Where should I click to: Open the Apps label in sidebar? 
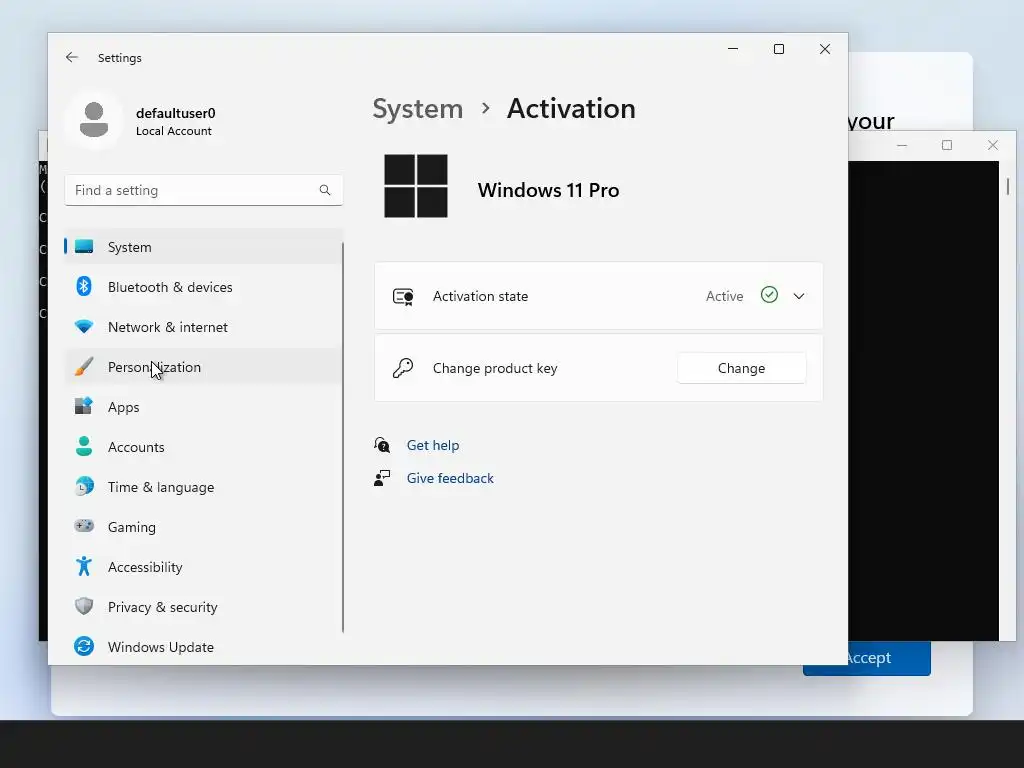123,407
